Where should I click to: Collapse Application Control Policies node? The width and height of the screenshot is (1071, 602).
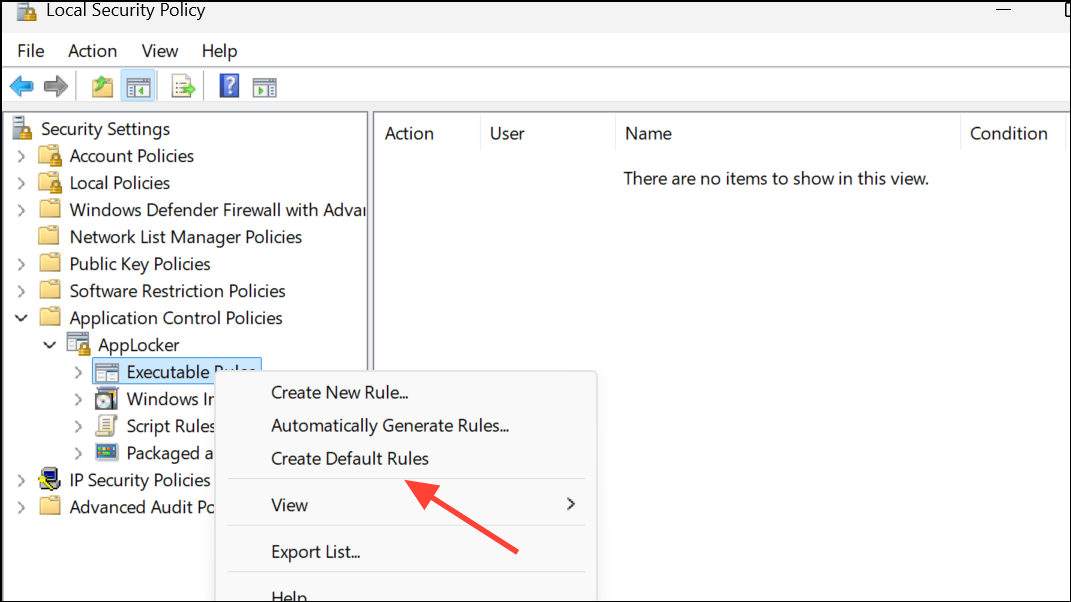click(21, 318)
